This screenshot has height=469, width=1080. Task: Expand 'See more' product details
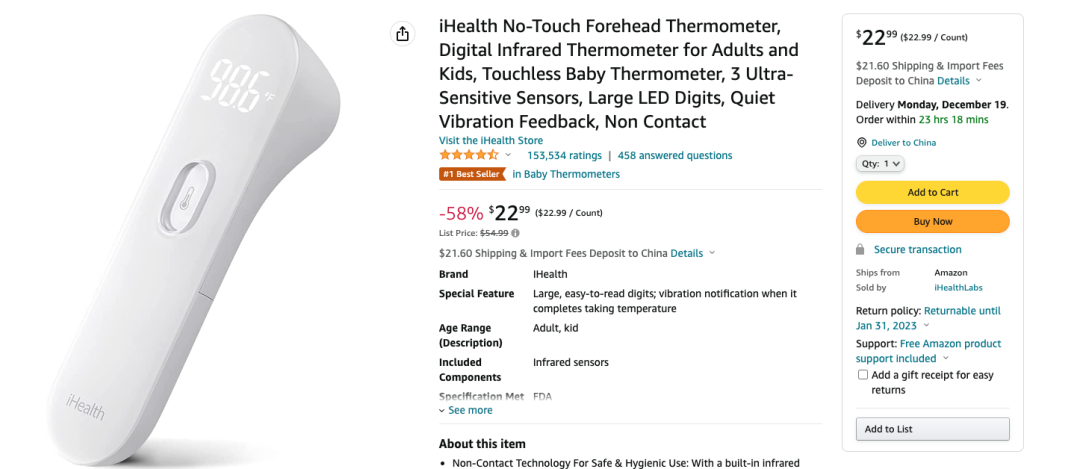click(466, 410)
